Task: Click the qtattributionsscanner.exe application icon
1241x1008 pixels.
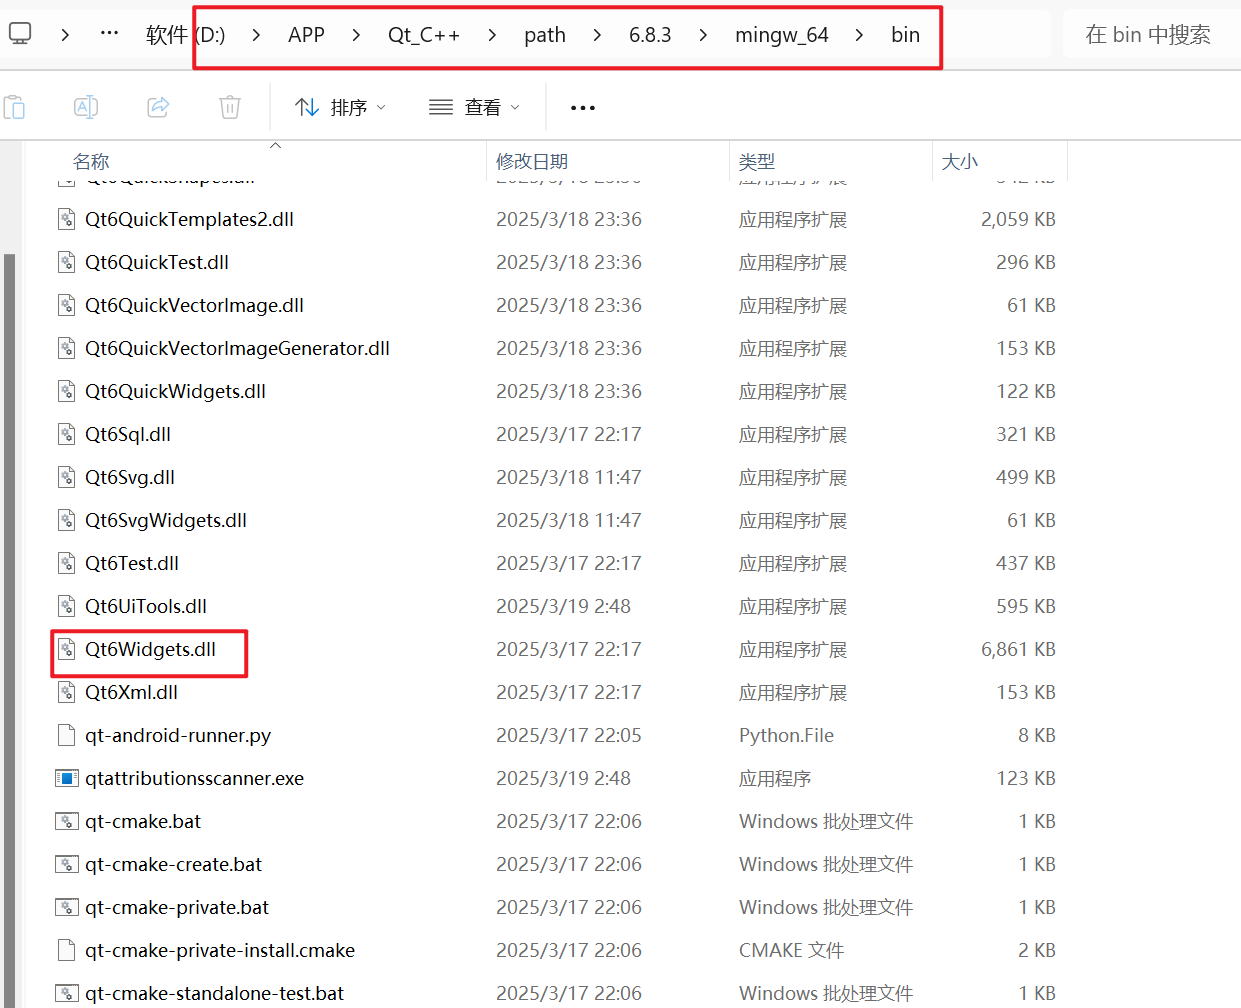Action: 67,777
